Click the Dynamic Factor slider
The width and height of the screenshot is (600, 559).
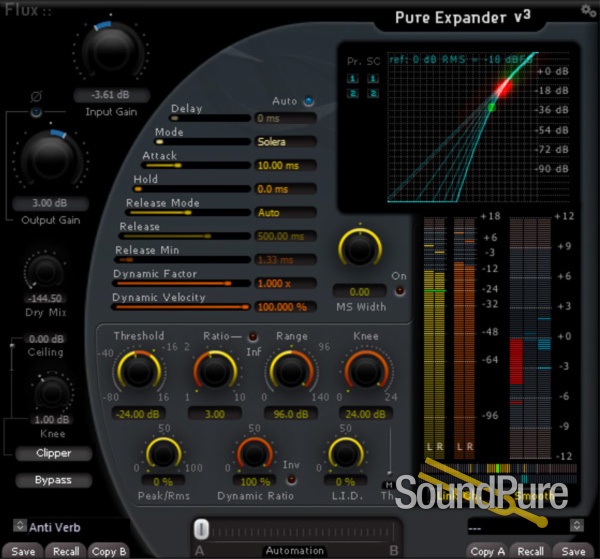point(181,284)
